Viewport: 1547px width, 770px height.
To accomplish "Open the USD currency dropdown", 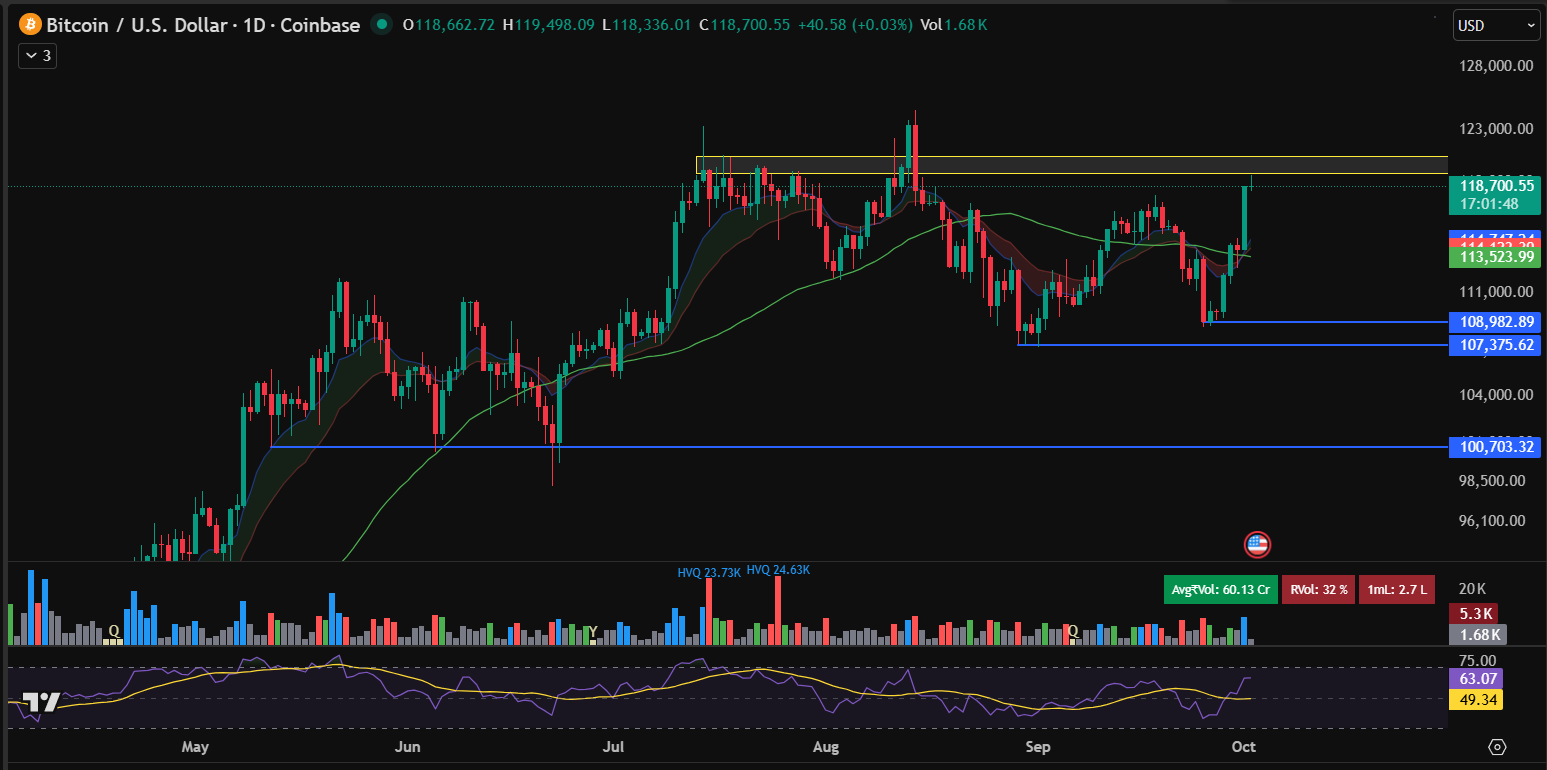I will pyautogui.click(x=1495, y=26).
